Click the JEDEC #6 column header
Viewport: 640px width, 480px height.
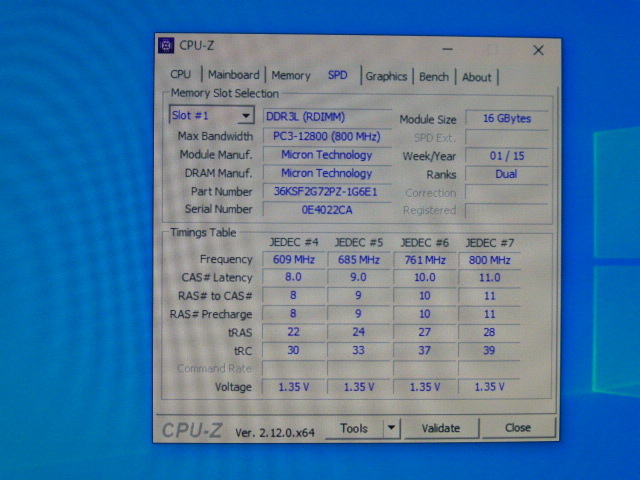[x=424, y=243]
